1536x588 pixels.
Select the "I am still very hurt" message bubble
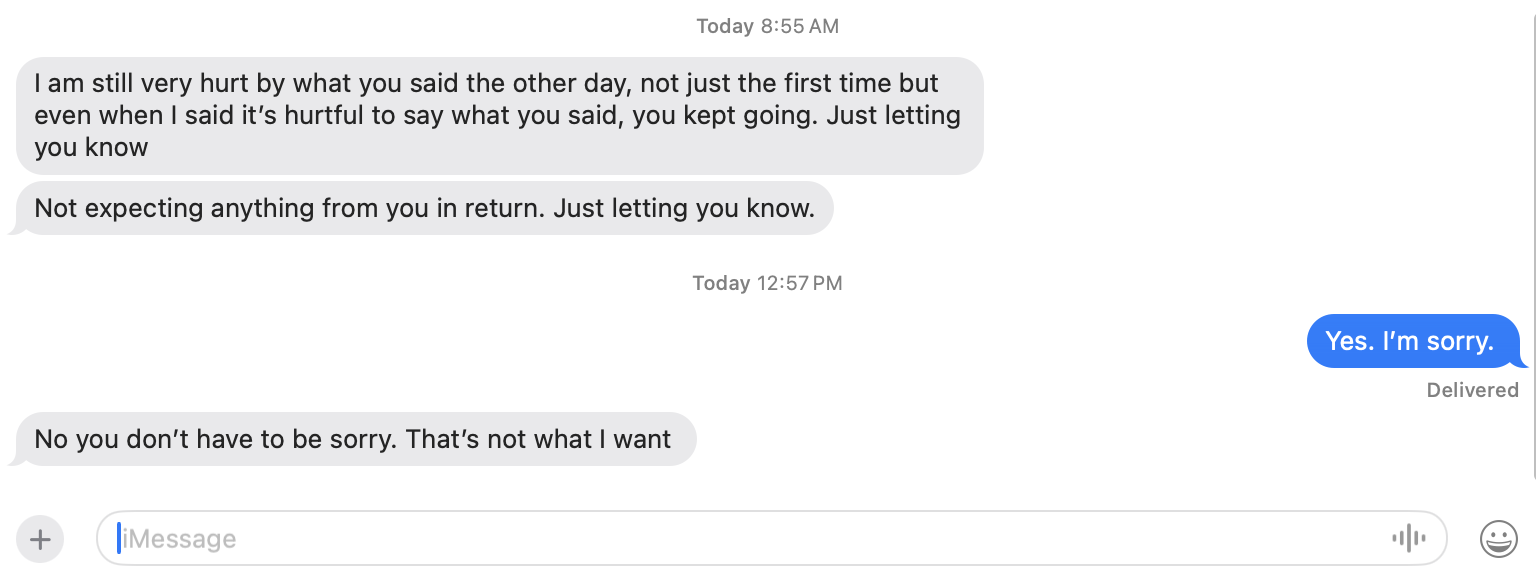pyautogui.click(x=498, y=115)
